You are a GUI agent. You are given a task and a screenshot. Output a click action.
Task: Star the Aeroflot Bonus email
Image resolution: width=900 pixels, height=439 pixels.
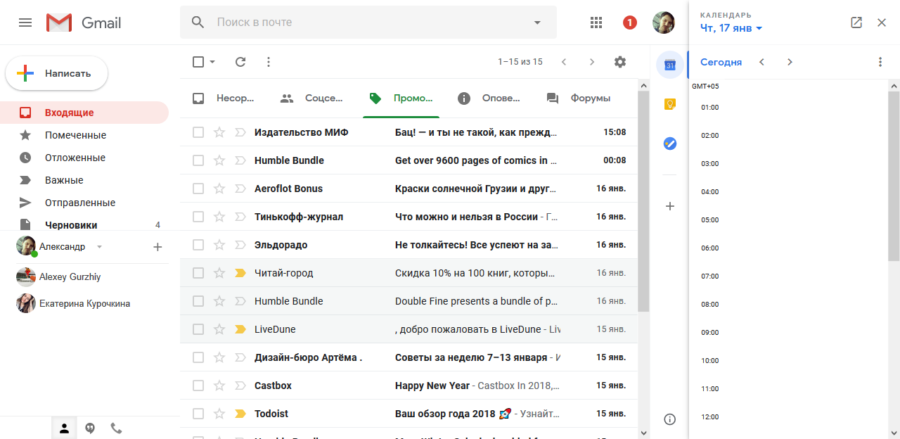[219, 189]
